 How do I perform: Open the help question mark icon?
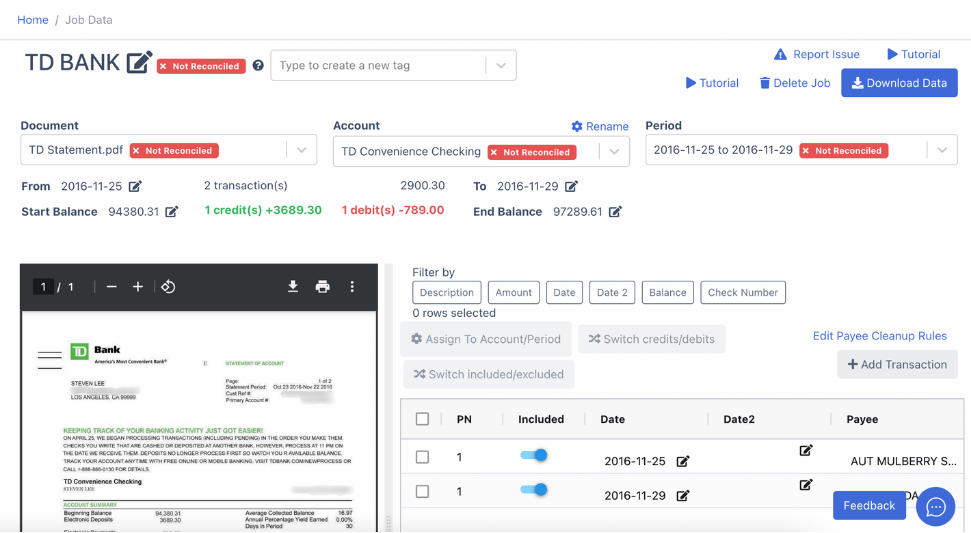click(258, 66)
